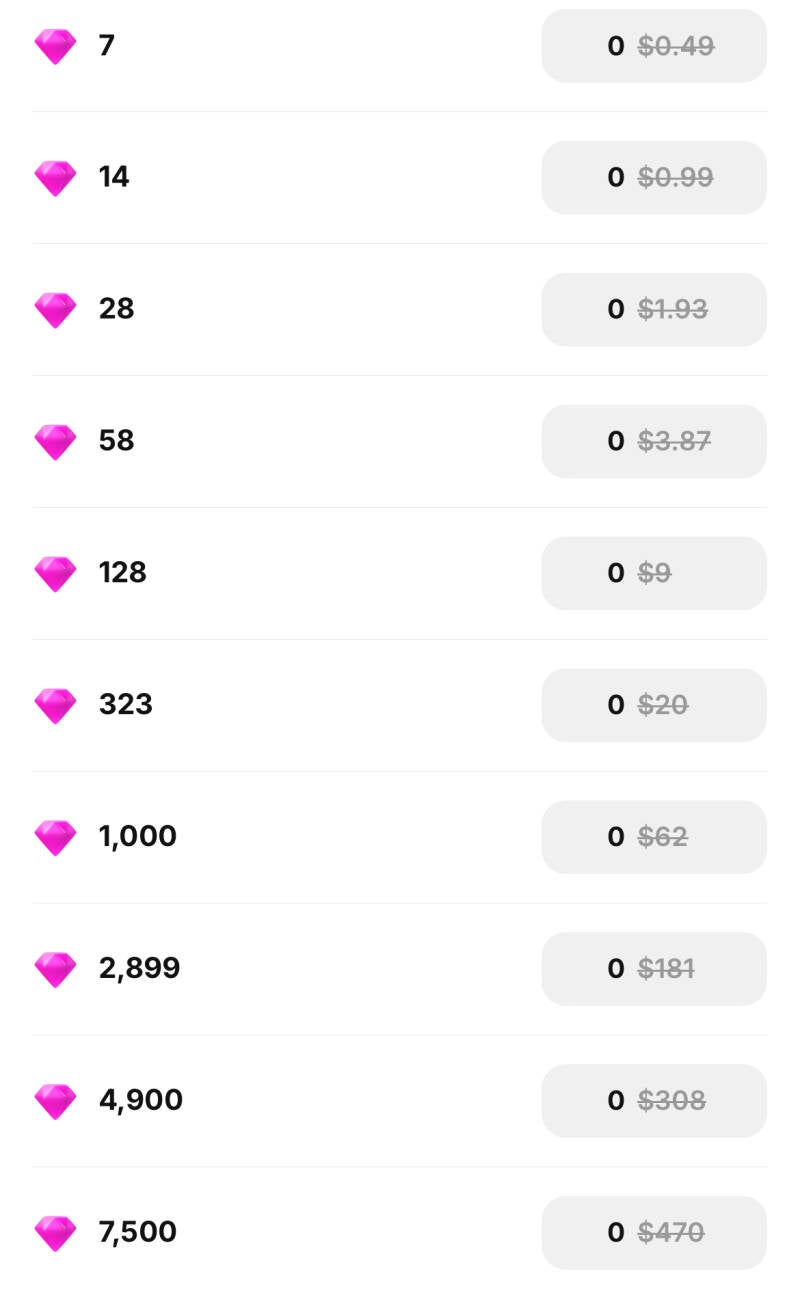Click the gem icon beside 1,000
Screen dimensions: 800x1293
point(55,838)
